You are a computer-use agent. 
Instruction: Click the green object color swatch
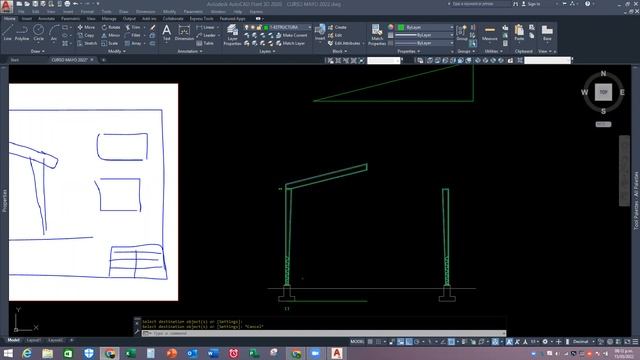pos(401,27)
